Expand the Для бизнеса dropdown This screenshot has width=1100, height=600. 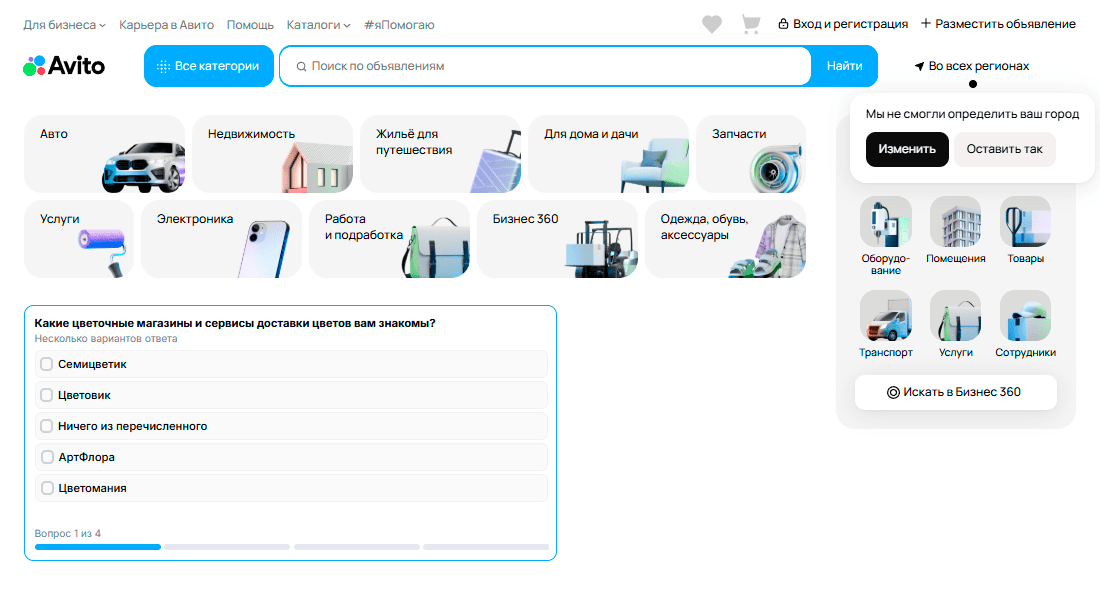(65, 25)
